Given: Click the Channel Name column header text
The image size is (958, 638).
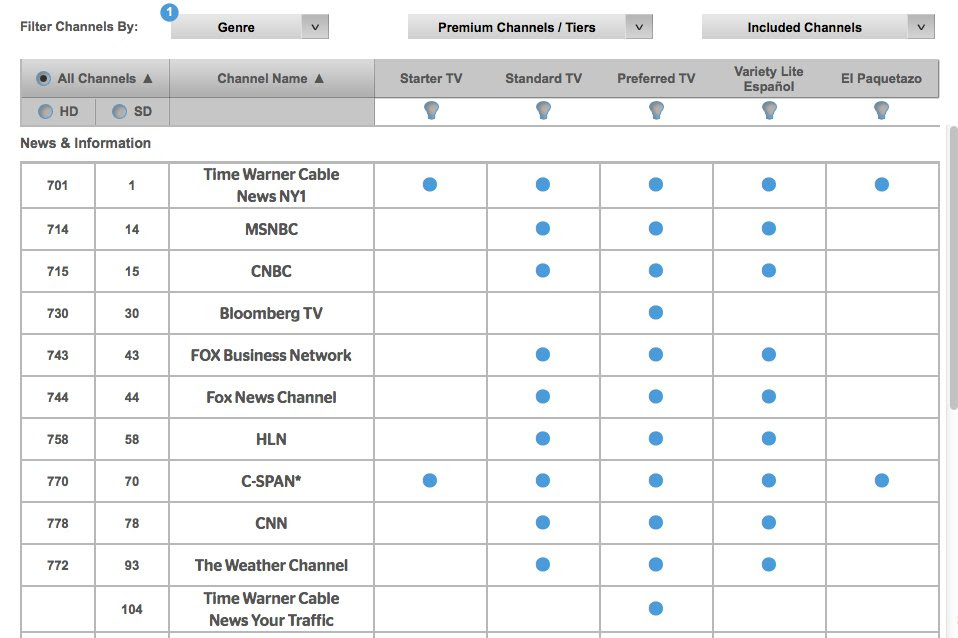Looking at the screenshot, I should pos(262,78).
